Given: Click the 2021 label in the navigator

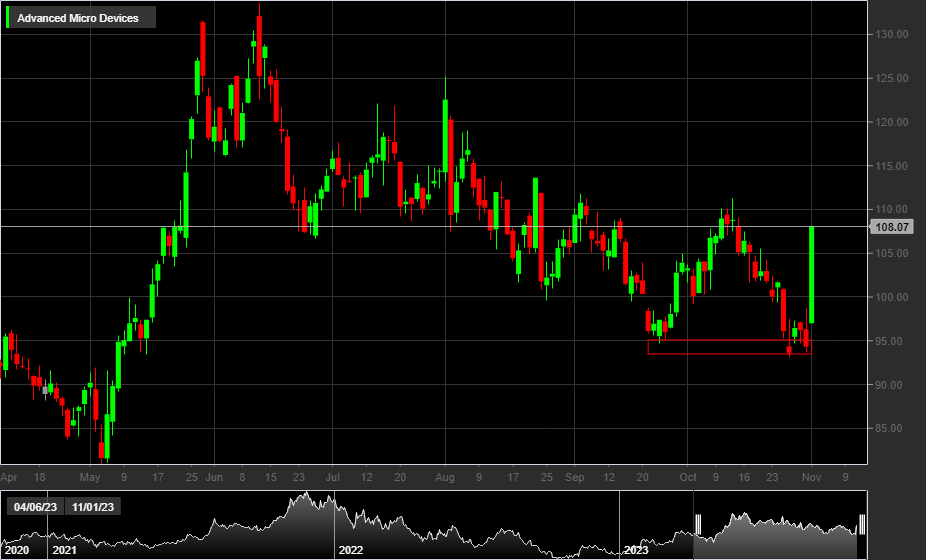Looking at the screenshot, I should pyautogui.click(x=64, y=550).
